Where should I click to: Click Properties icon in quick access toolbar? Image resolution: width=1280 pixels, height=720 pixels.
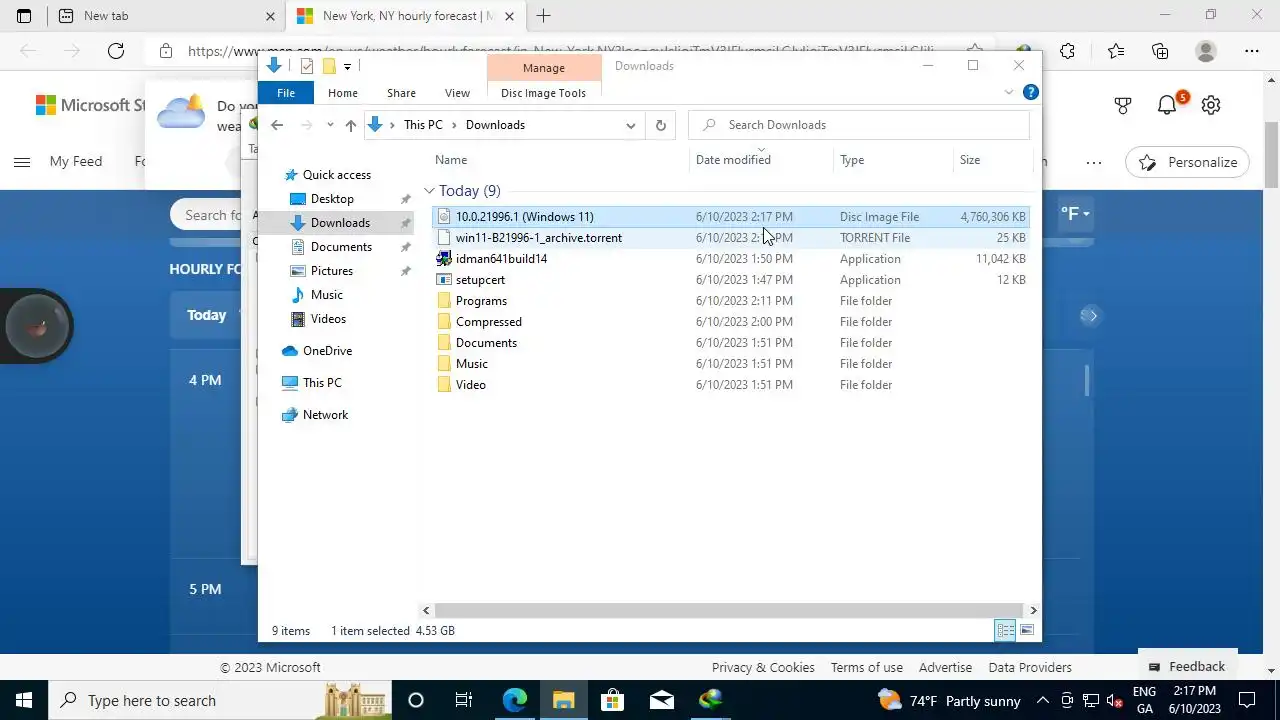pyautogui.click(x=307, y=66)
